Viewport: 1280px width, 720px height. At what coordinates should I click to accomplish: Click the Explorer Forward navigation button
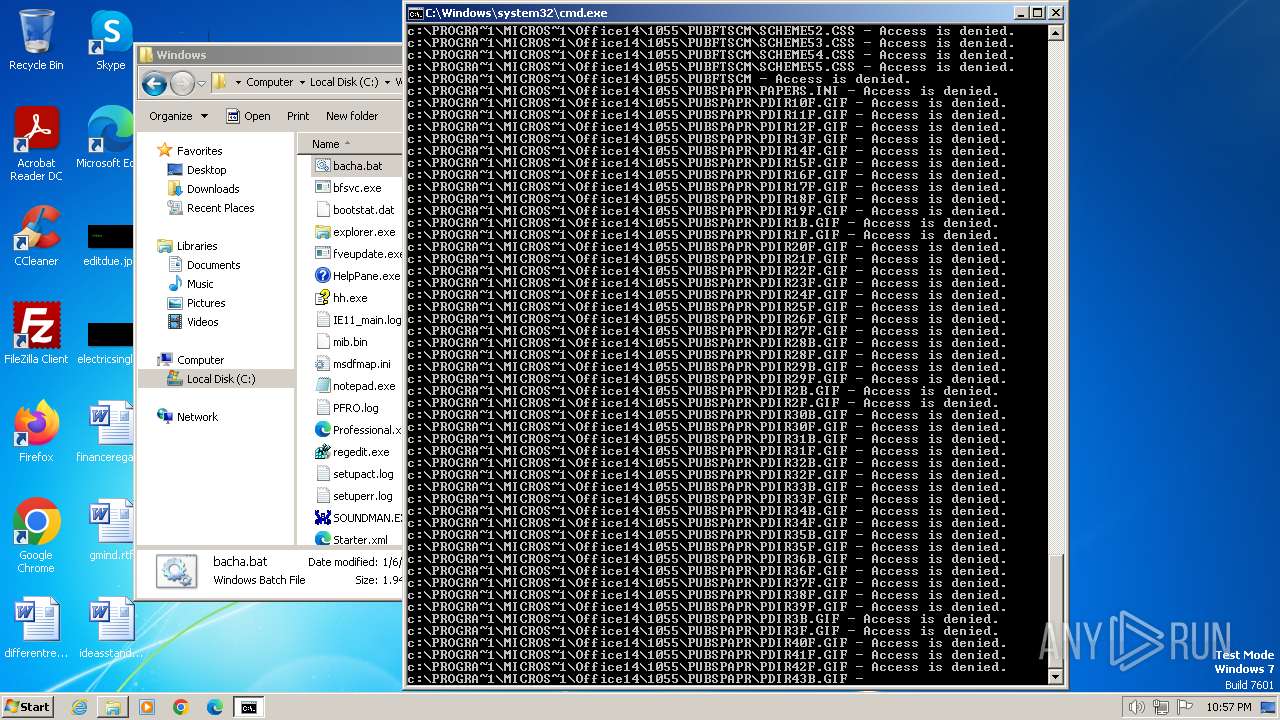pos(182,83)
